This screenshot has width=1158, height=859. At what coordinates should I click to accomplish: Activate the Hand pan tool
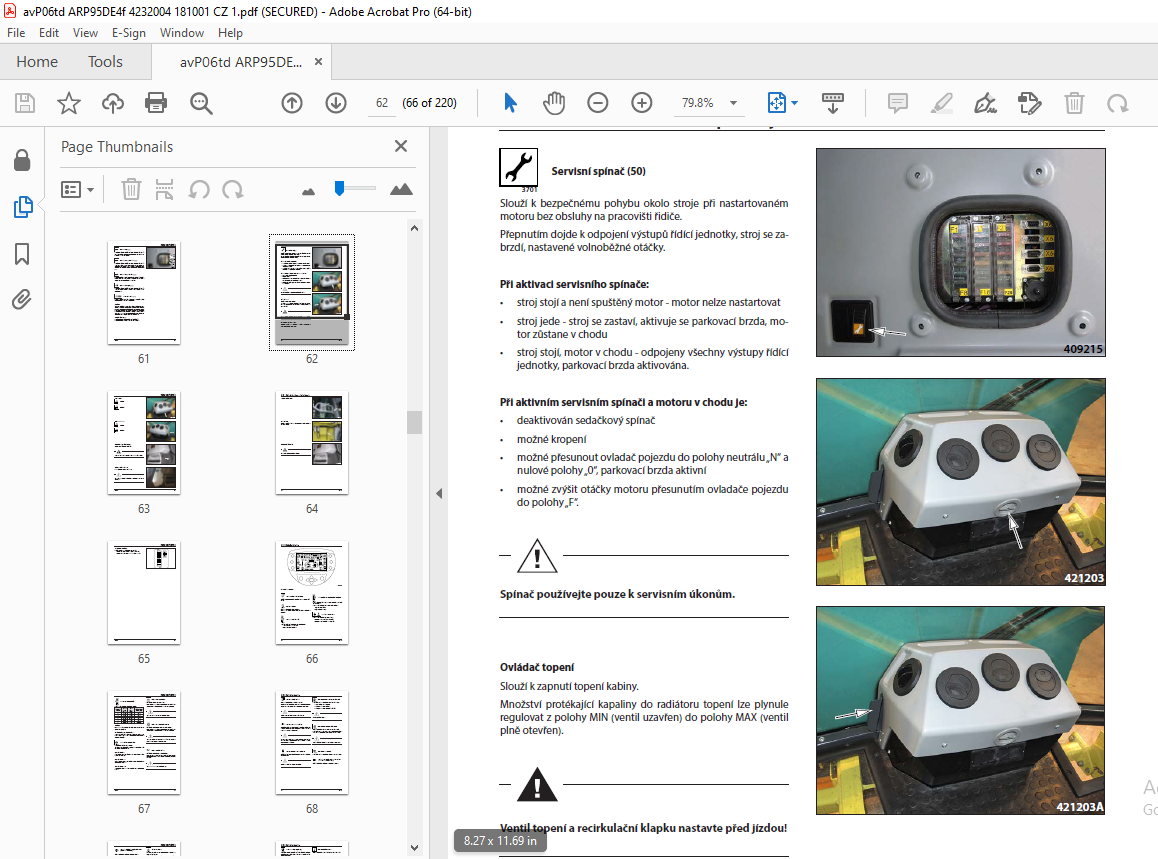[x=554, y=103]
